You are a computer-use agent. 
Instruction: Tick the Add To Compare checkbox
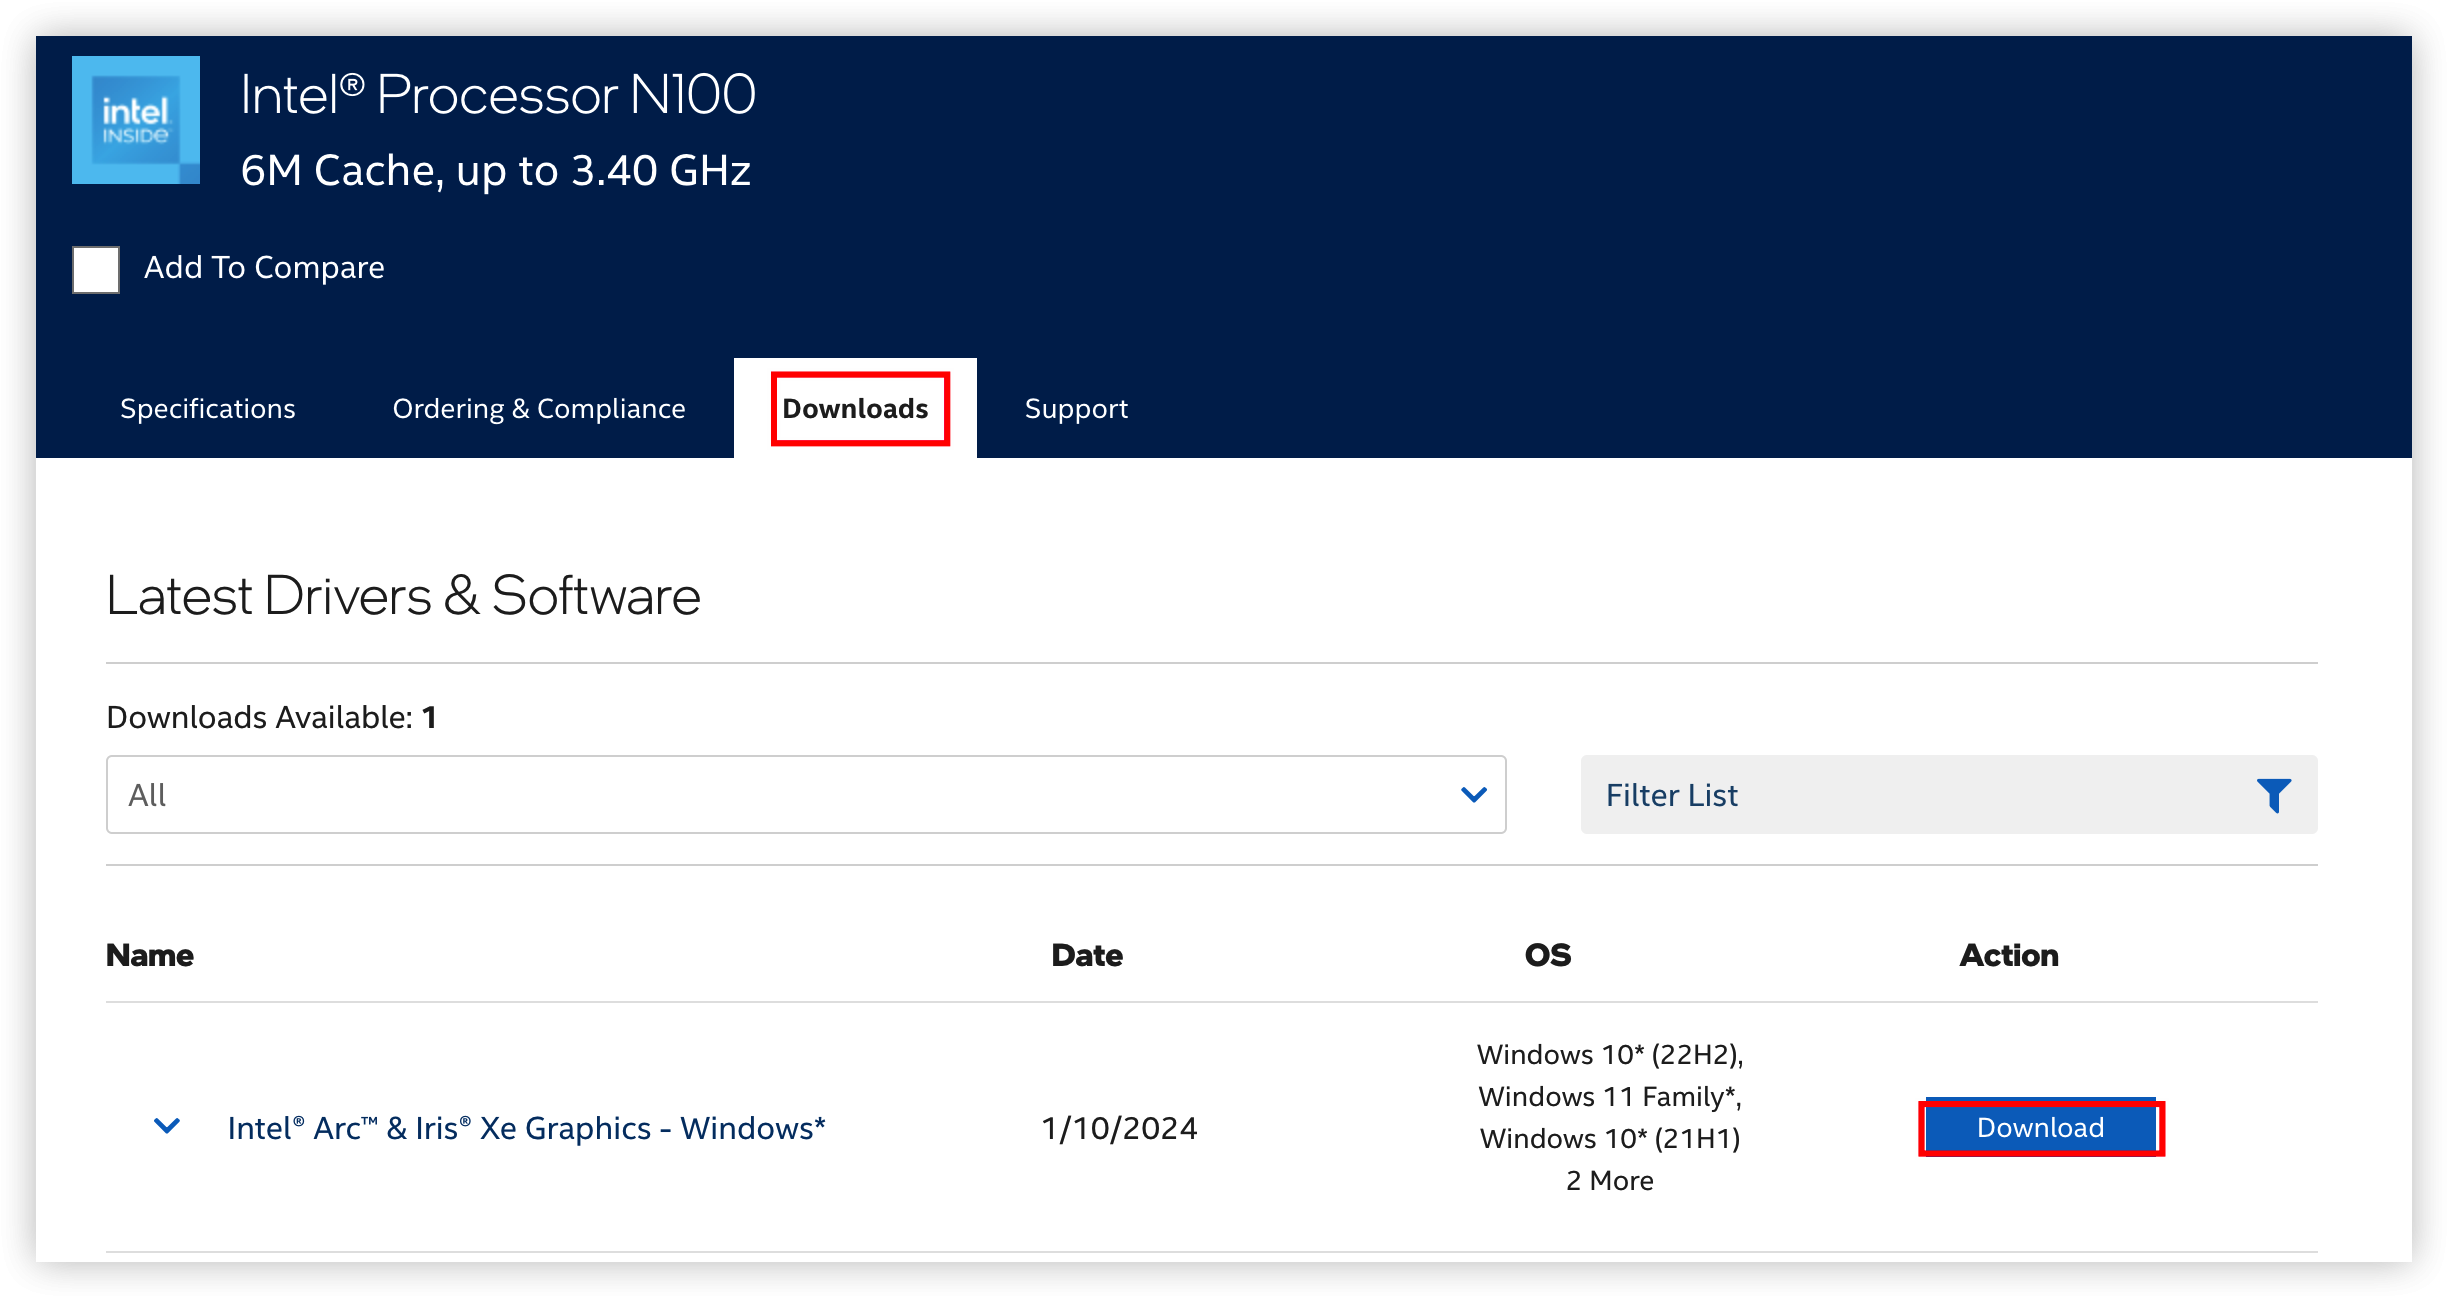96,269
